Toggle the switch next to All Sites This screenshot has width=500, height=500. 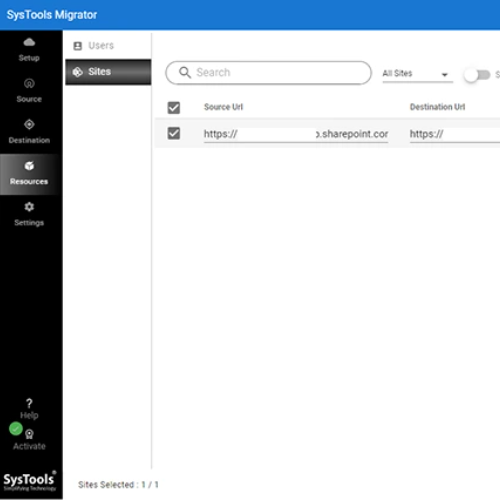coord(477,75)
